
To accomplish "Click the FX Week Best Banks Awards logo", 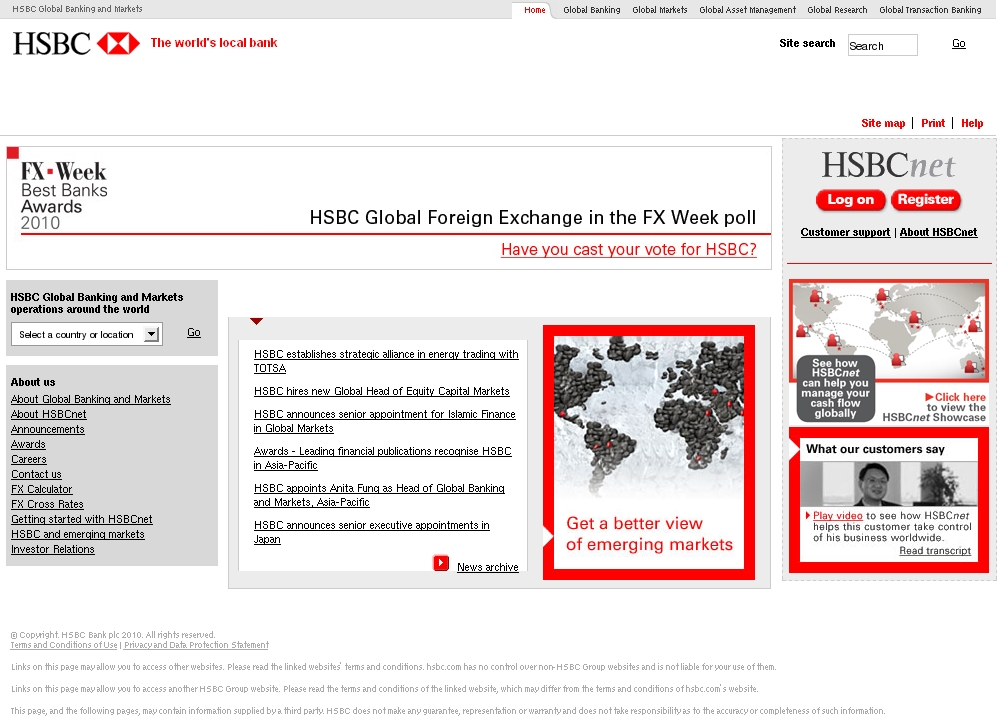I will pyautogui.click(x=64, y=195).
